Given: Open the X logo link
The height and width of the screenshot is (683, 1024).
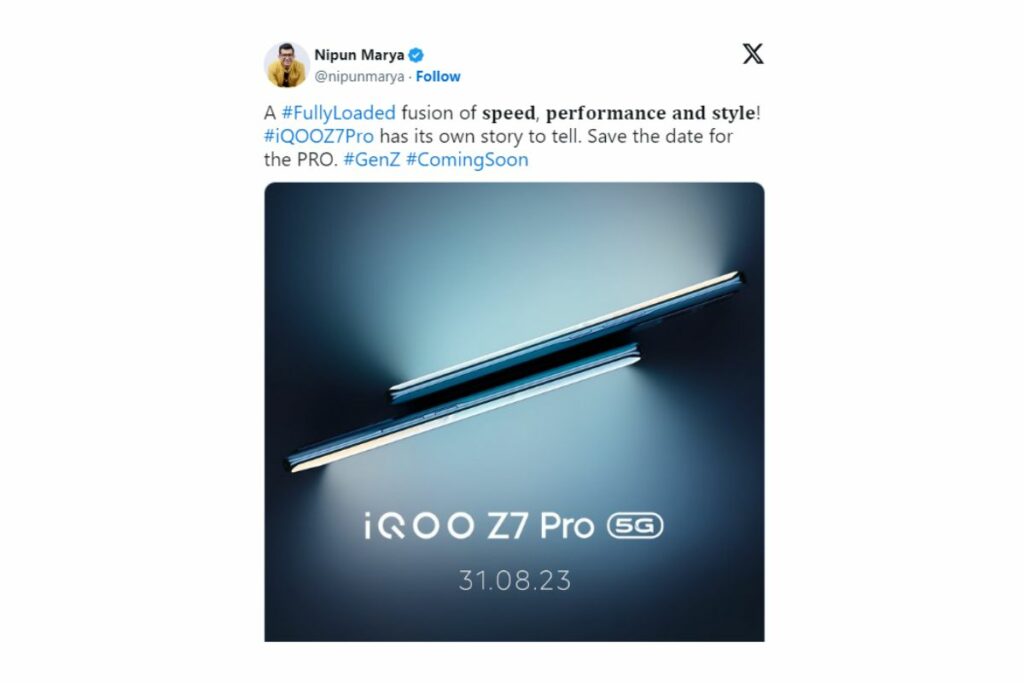Looking at the screenshot, I should (752, 54).
